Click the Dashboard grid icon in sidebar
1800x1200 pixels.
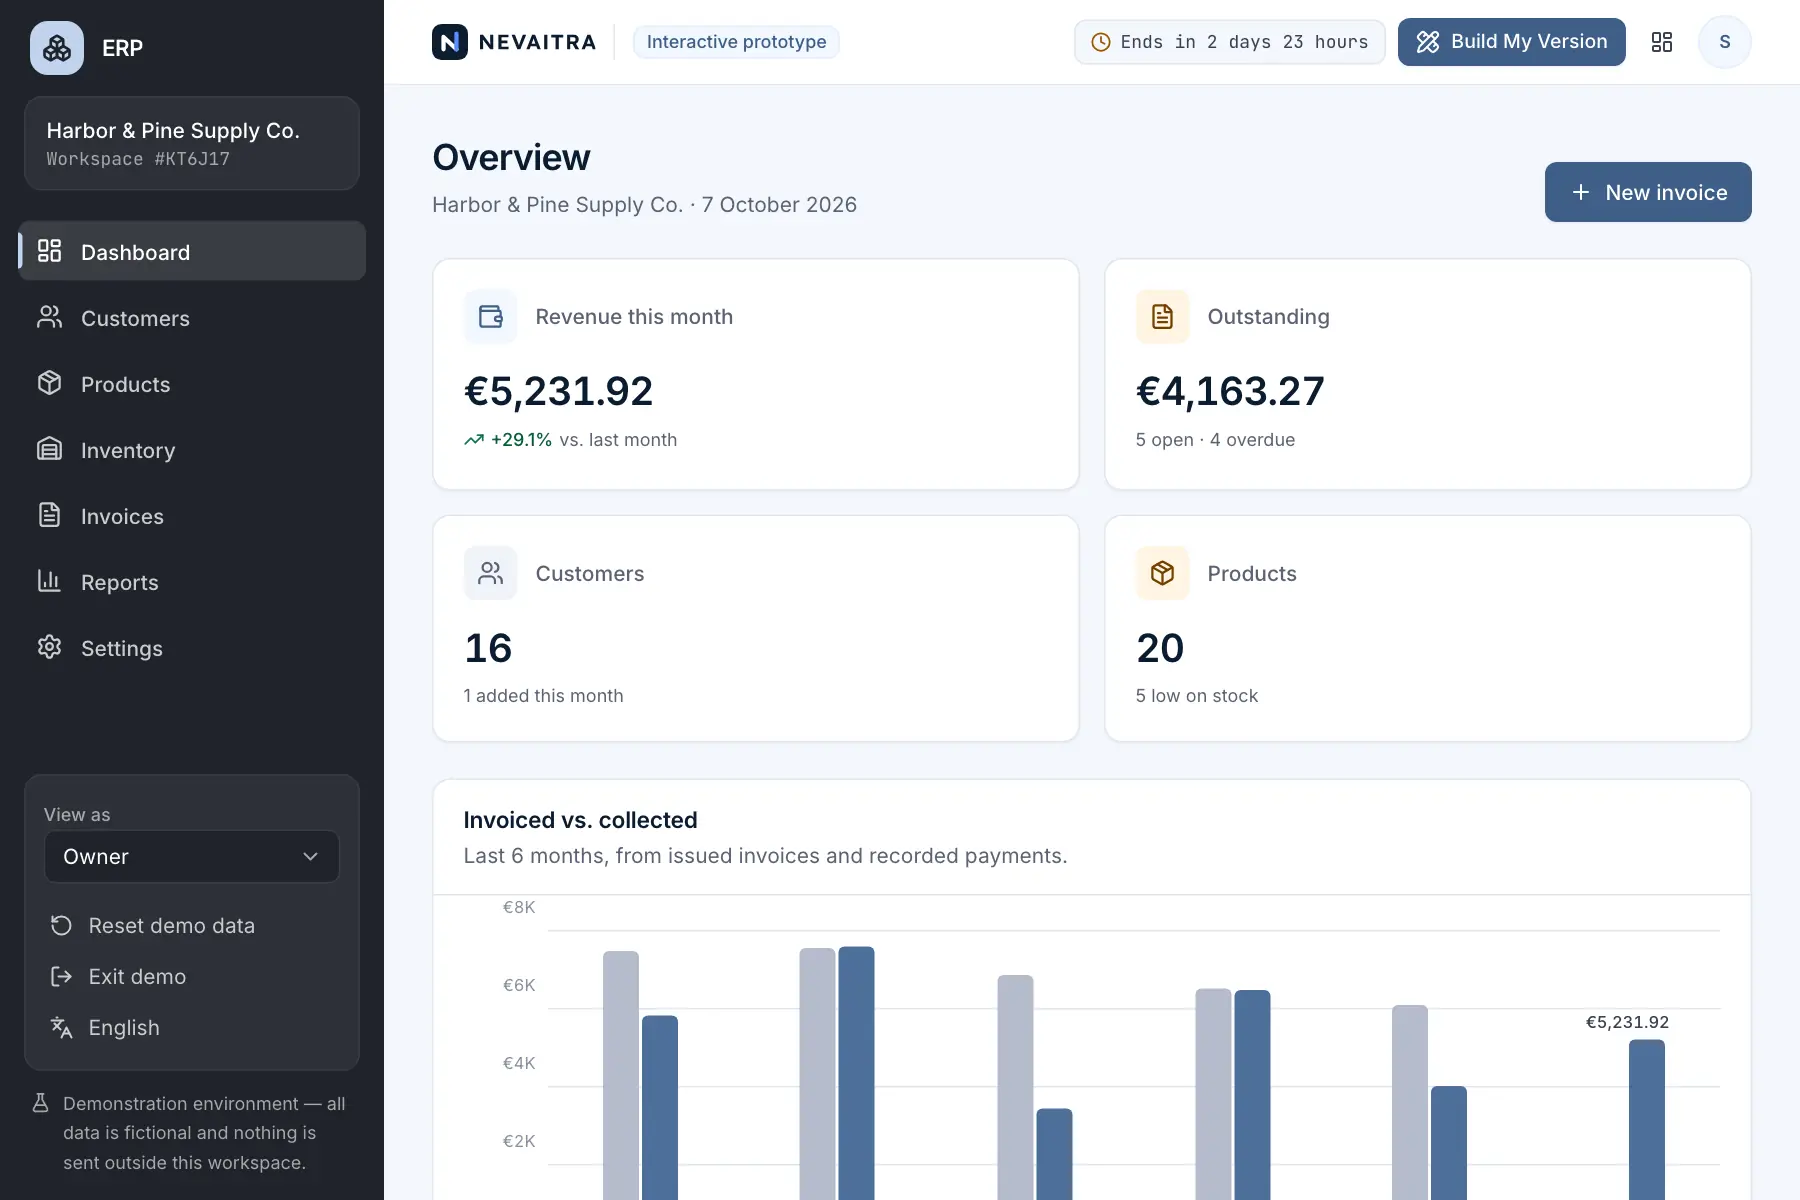coord(50,251)
